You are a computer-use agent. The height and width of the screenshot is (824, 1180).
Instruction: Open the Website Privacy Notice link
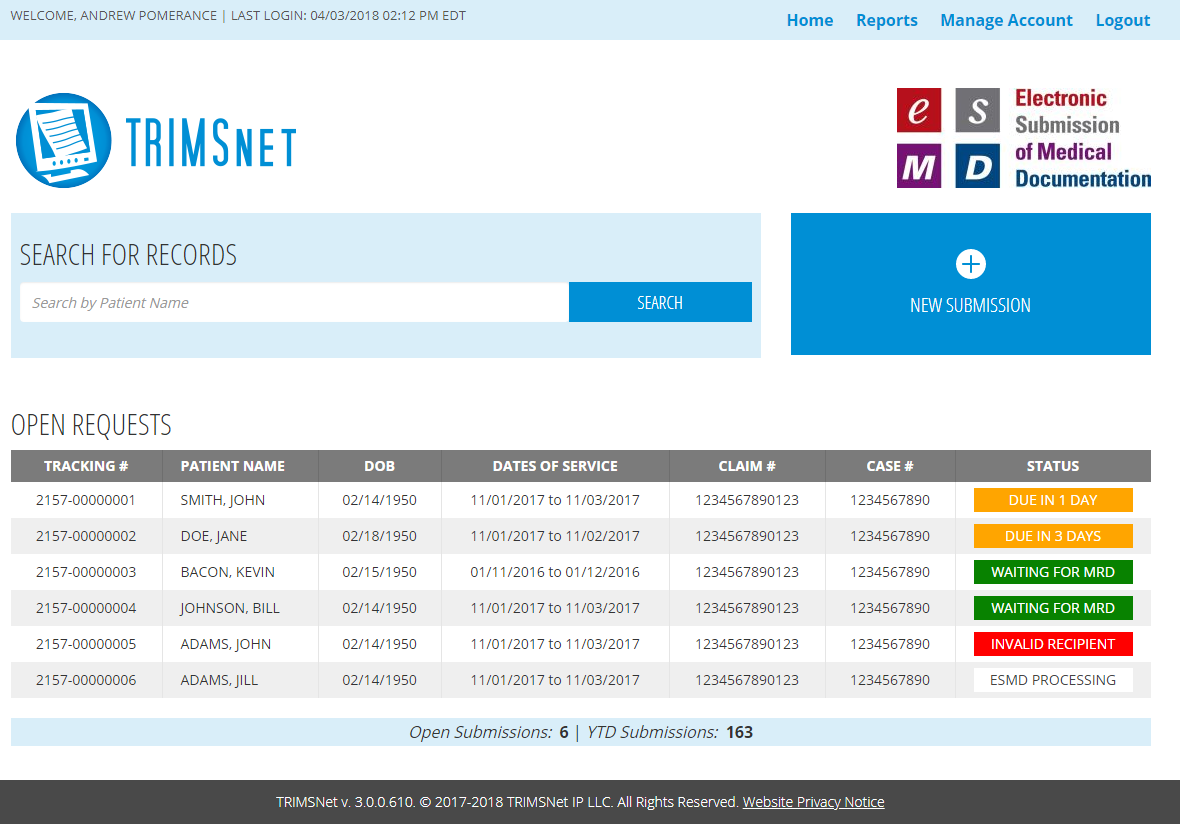(x=813, y=802)
